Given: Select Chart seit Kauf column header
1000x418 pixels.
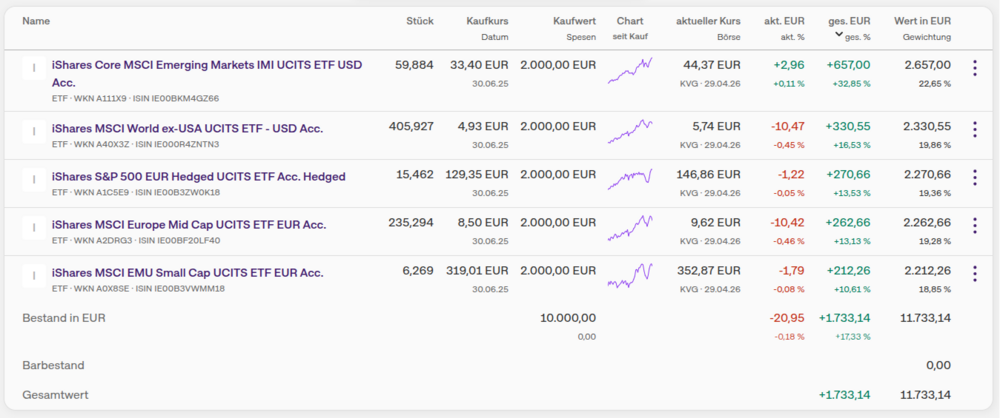Looking at the screenshot, I should tap(630, 29).
